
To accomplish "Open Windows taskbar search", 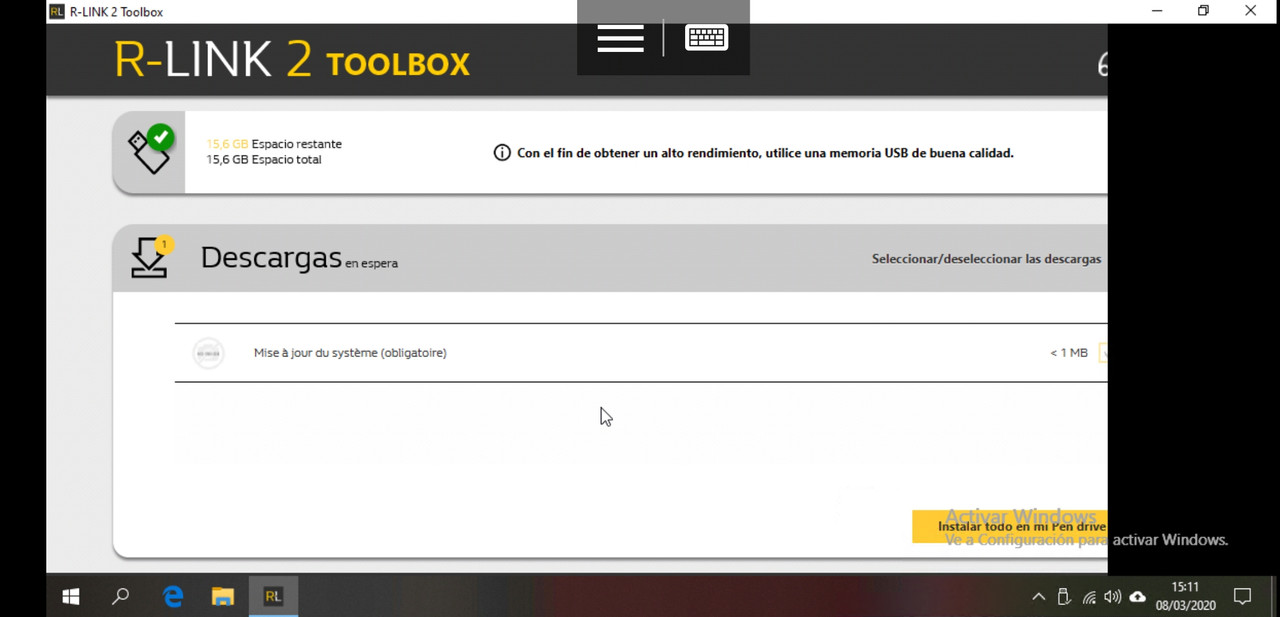I will (121, 596).
